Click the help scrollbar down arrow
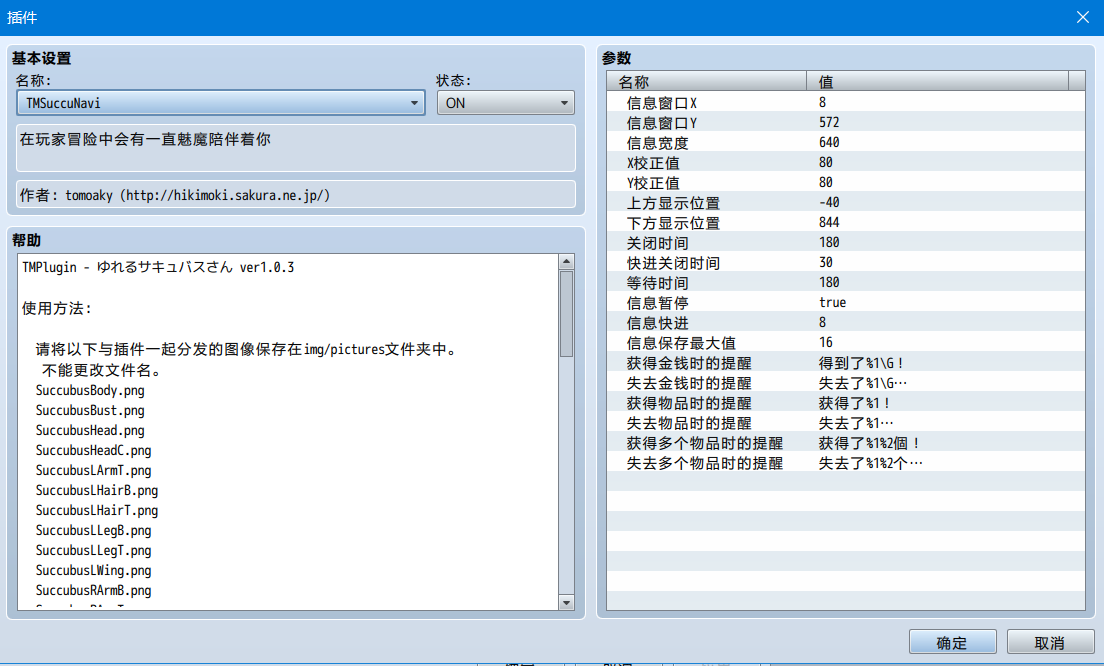1104x666 pixels. [x=566, y=602]
